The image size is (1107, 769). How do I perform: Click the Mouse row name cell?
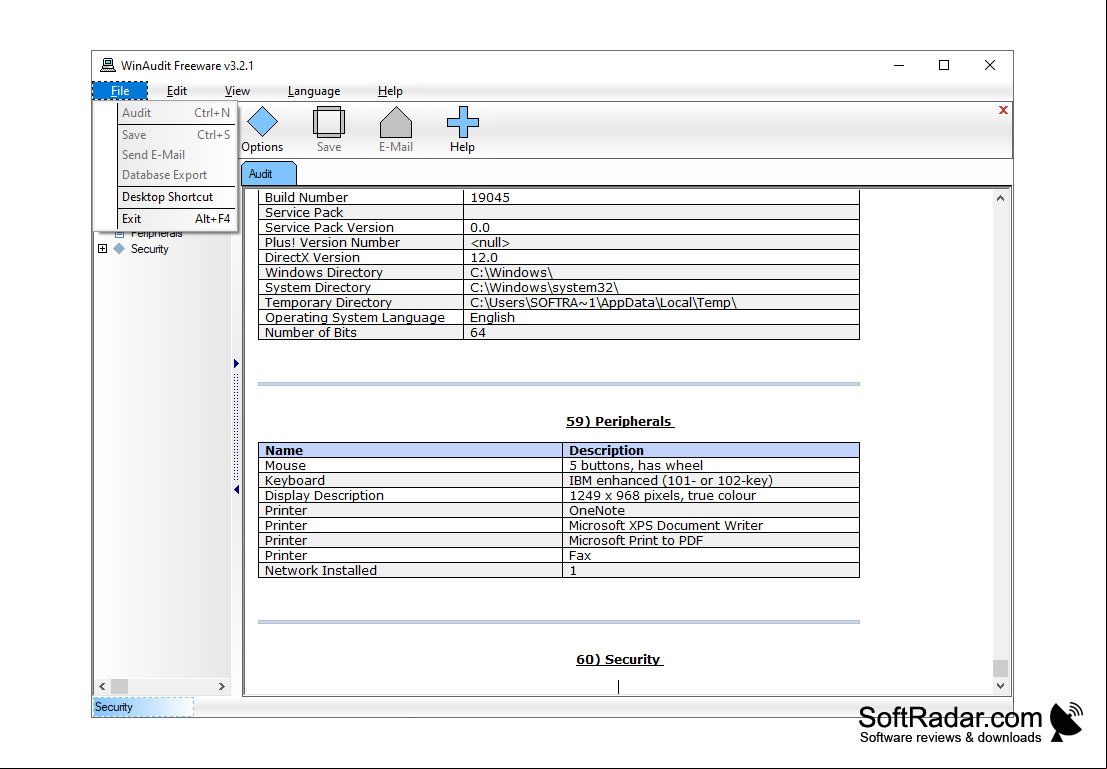[x=411, y=465]
